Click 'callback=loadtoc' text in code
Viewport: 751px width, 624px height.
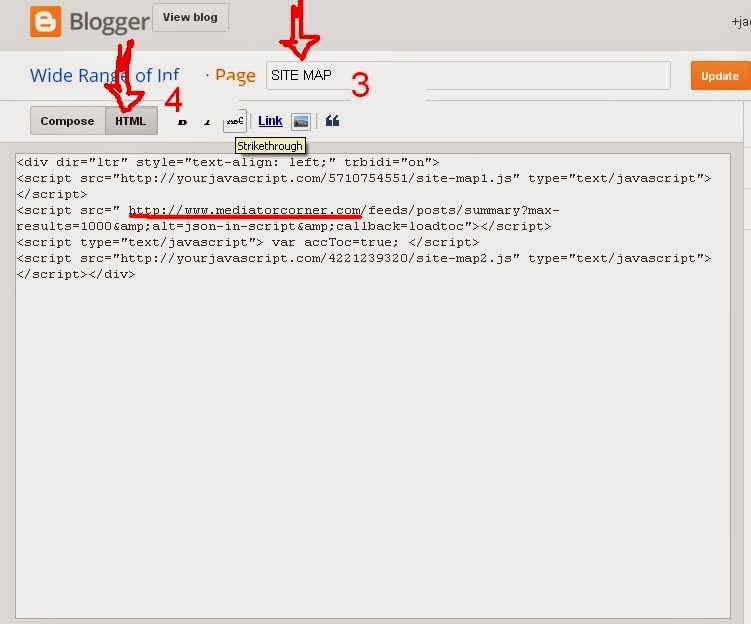pyautogui.click(x=400, y=226)
